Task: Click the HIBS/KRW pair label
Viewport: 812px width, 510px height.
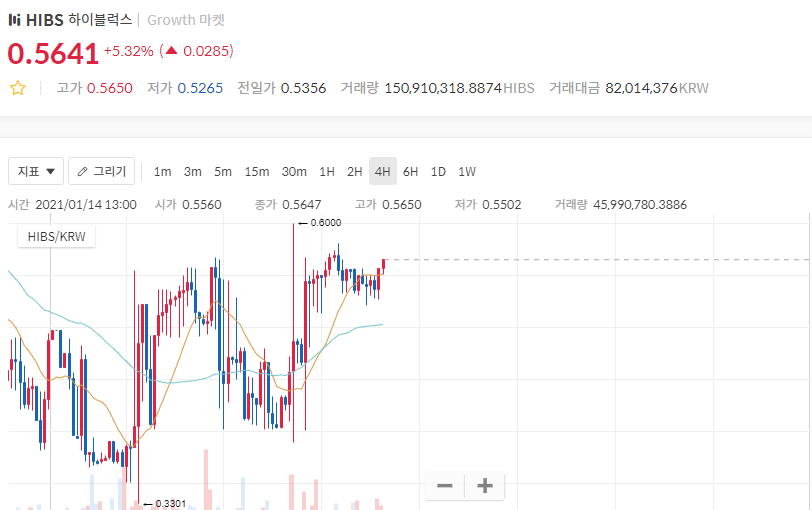Action: coord(56,237)
